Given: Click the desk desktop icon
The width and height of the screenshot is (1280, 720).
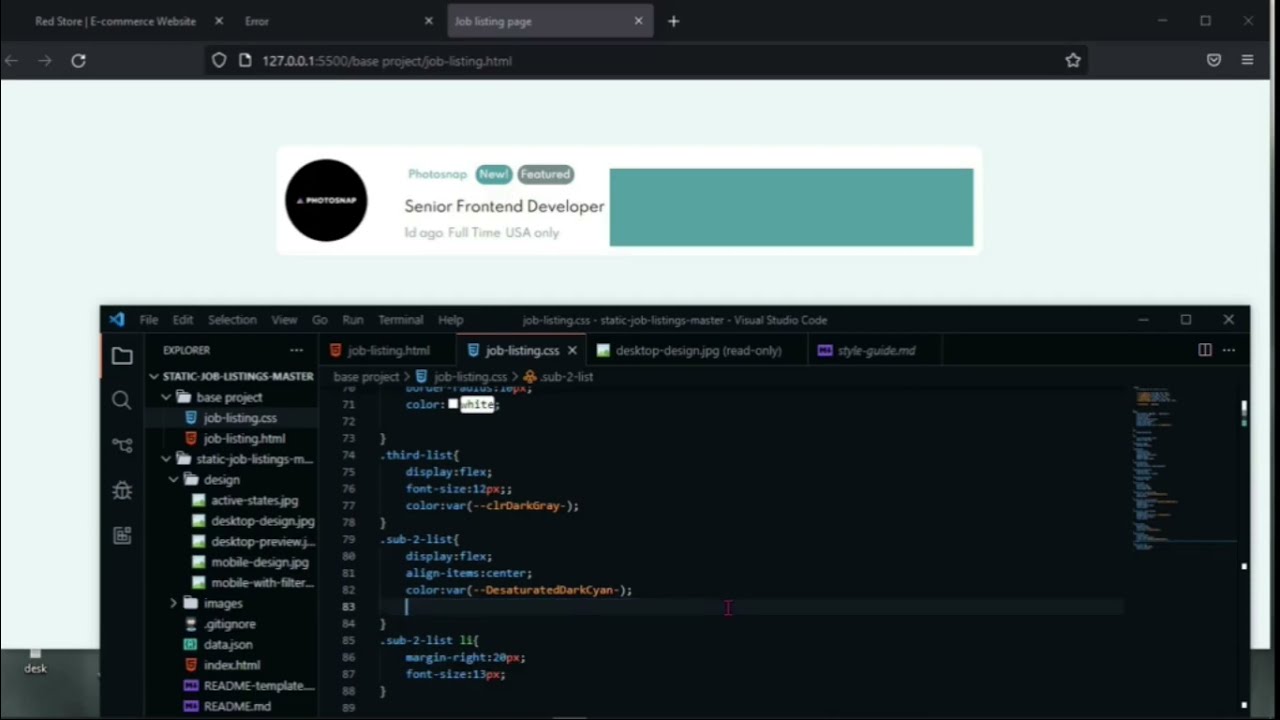Looking at the screenshot, I should click(x=35, y=661).
